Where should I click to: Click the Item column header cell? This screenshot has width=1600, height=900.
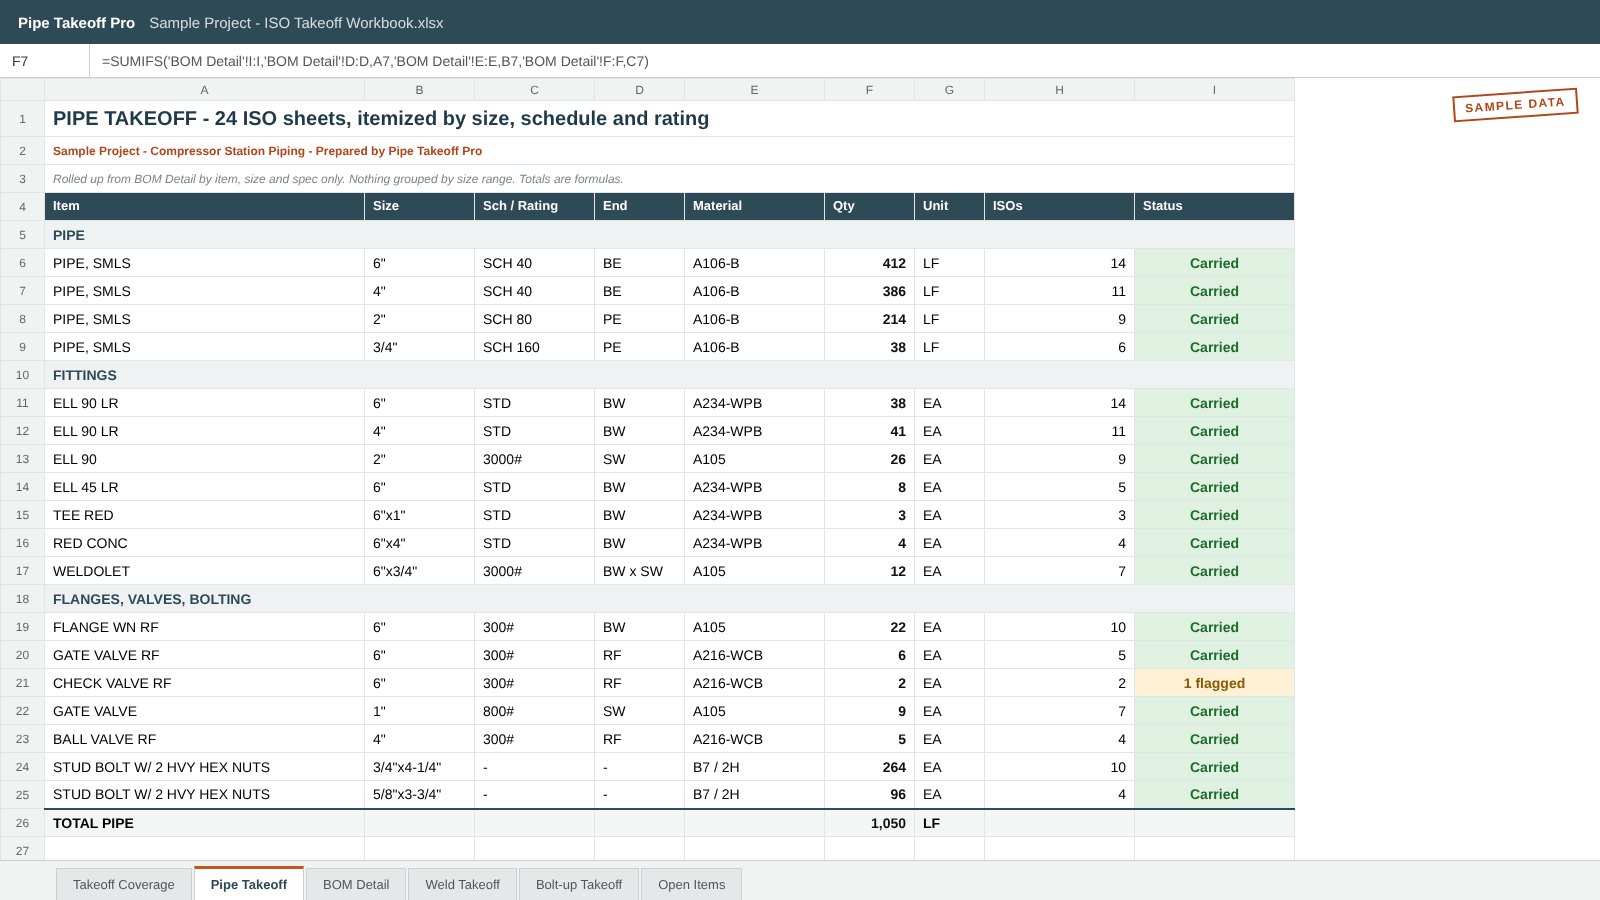pos(205,206)
